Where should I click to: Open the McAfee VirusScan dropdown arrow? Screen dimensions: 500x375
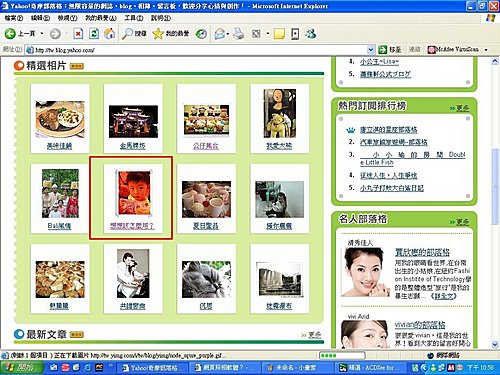pyautogui.click(x=486, y=50)
